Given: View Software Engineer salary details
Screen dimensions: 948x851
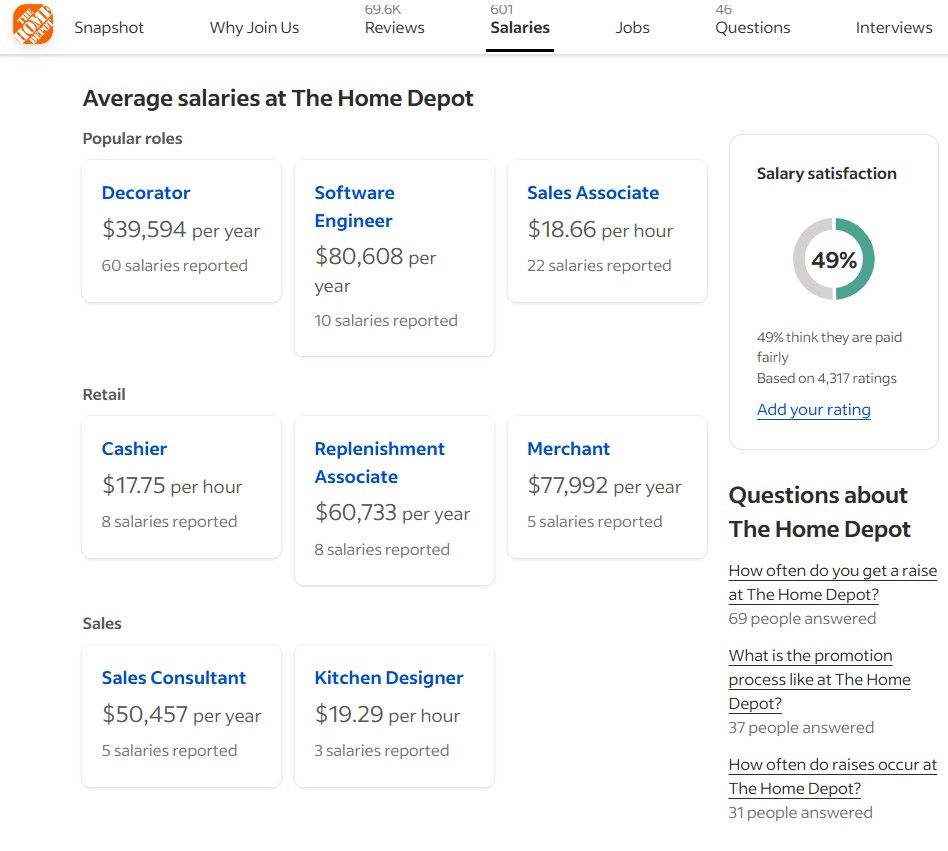Looking at the screenshot, I should [x=354, y=207].
